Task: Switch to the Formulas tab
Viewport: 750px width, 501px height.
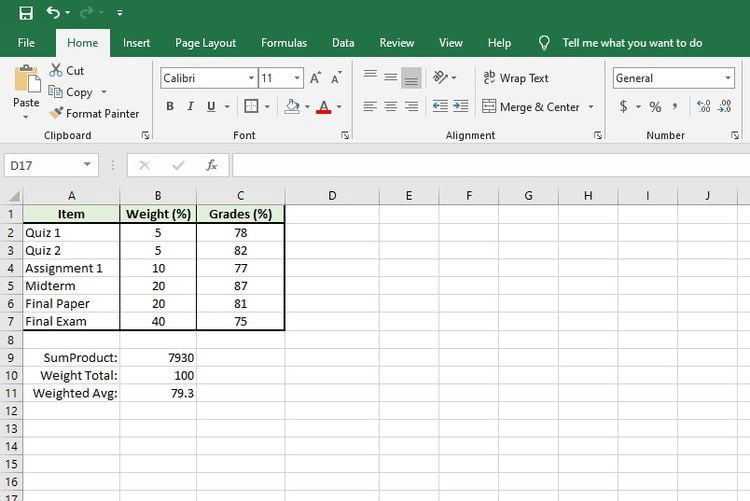Action: pos(284,43)
